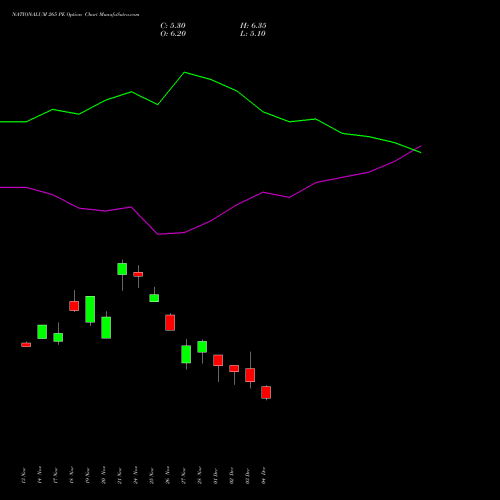Click the lowest trough of the purple line

click(158, 234)
